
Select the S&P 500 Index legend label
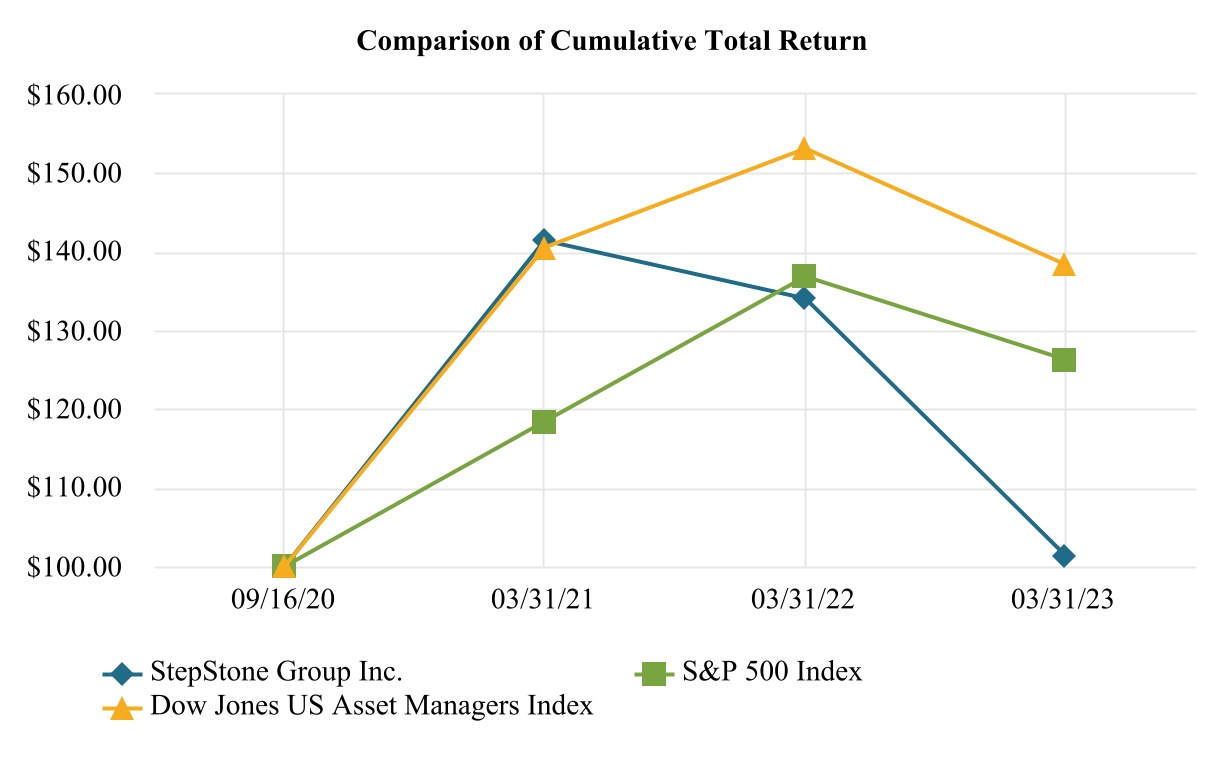click(771, 671)
